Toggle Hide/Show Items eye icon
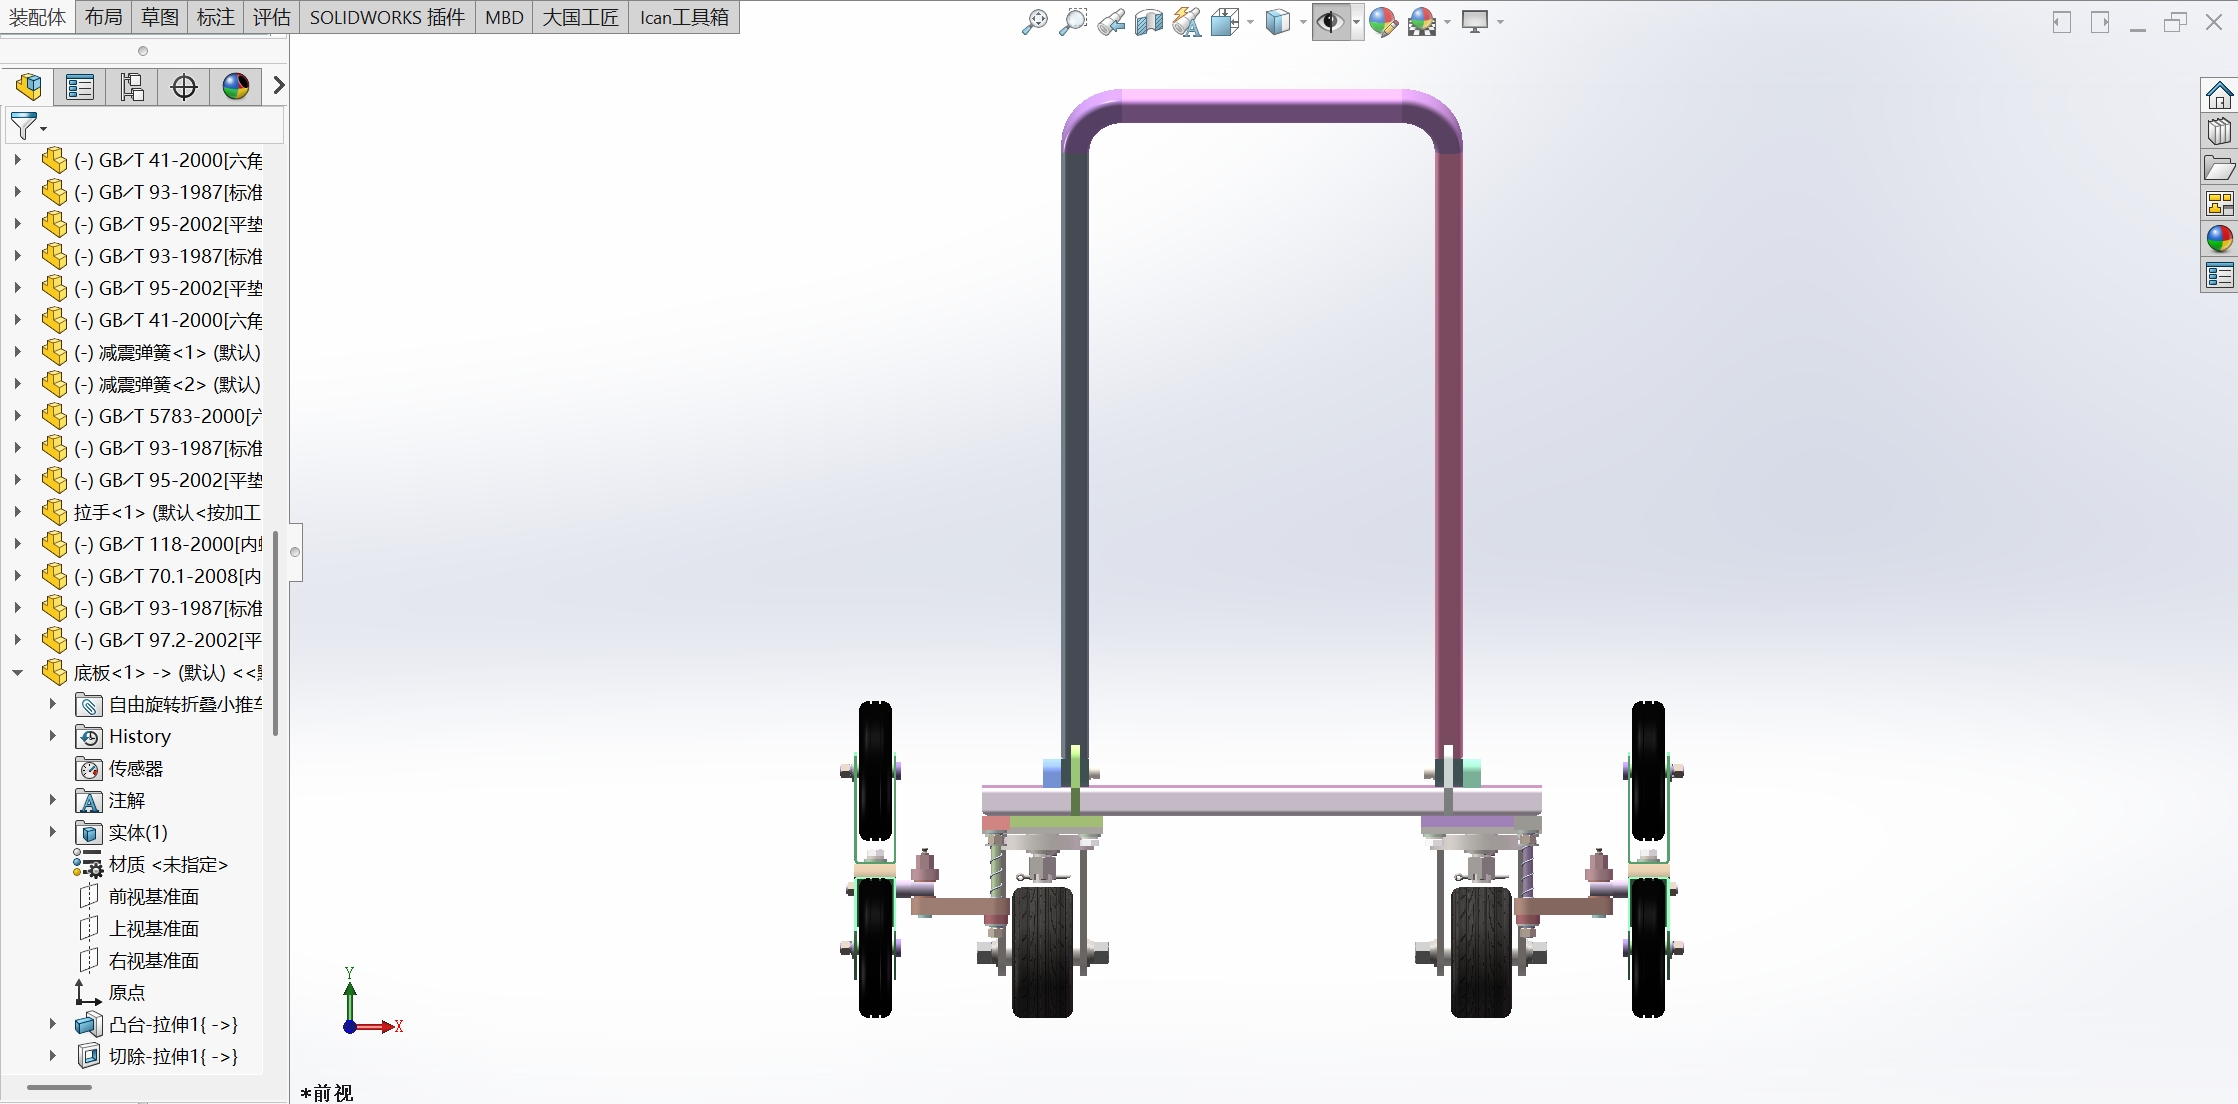2238x1104 pixels. coord(1330,22)
